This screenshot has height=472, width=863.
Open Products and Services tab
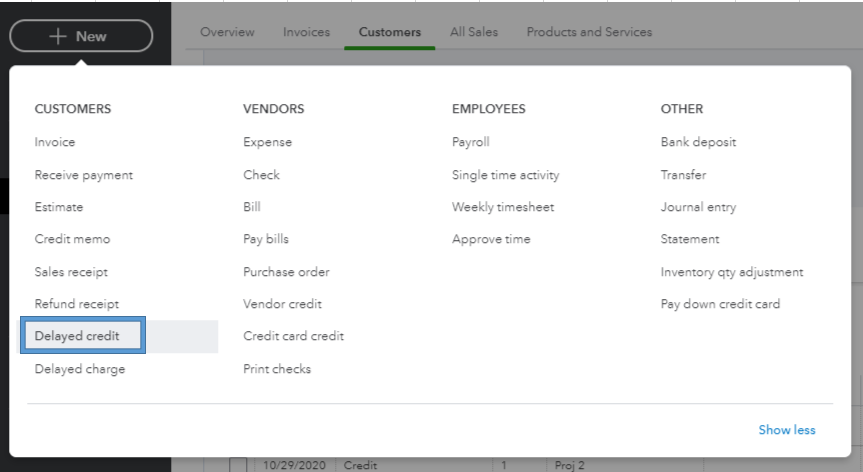pos(589,32)
